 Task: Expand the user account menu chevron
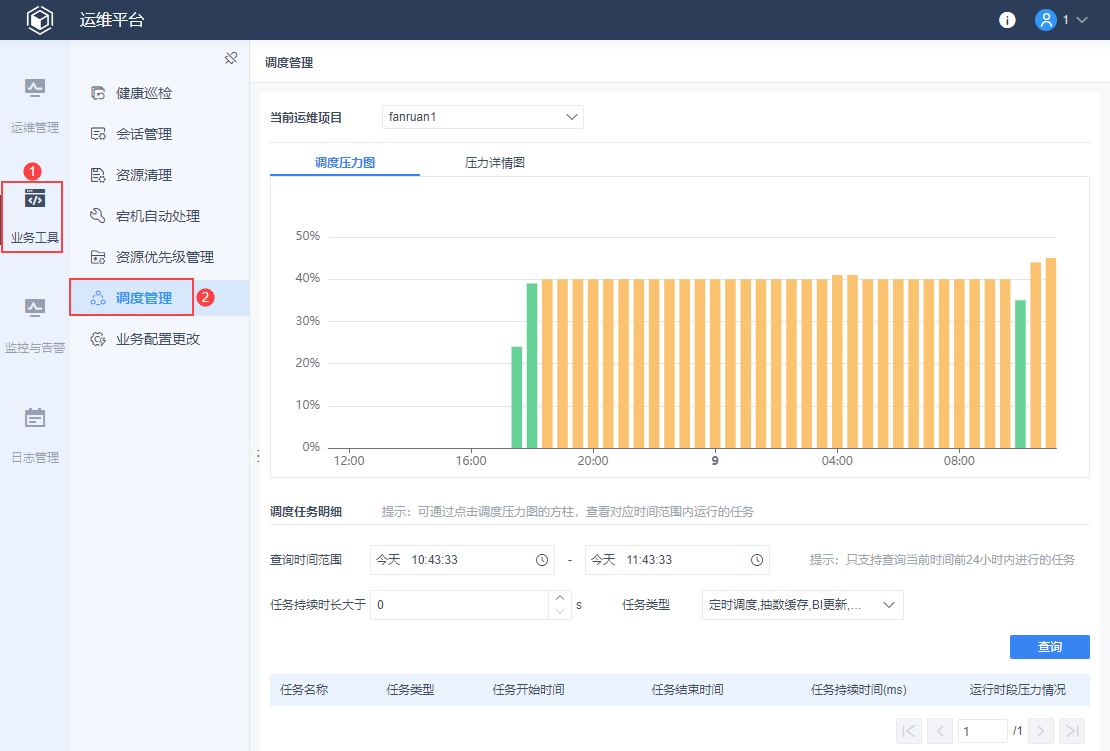point(1082,20)
